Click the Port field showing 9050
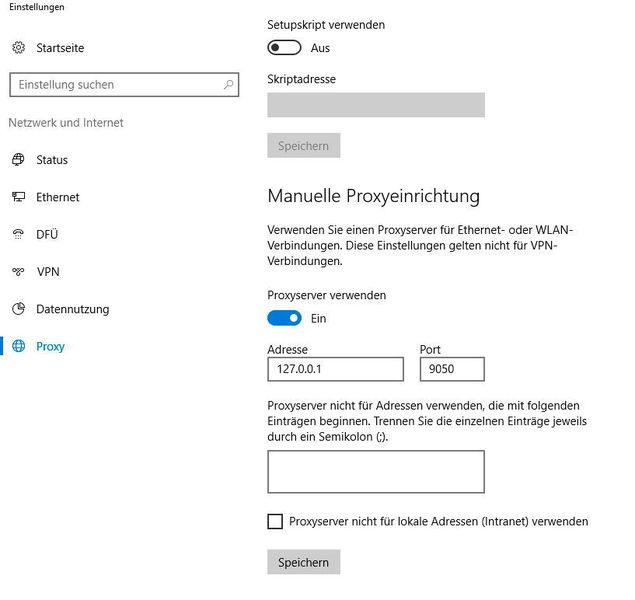The height and width of the screenshot is (600, 635). pos(452,369)
